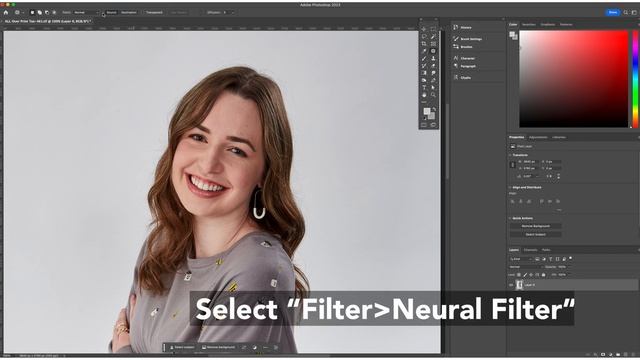This screenshot has height=360, width=640.
Task: Open the Patch mode dropdown (Normal)
Action: [x=86, y=13]
